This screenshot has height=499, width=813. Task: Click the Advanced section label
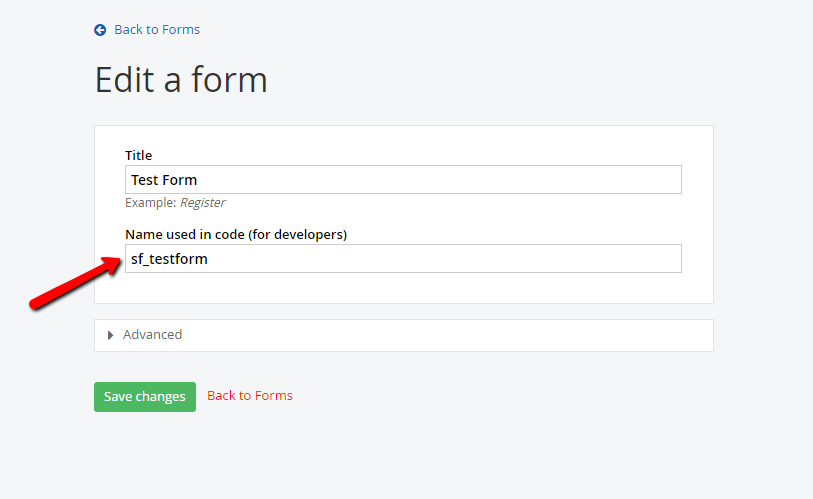tap(152, 335)
